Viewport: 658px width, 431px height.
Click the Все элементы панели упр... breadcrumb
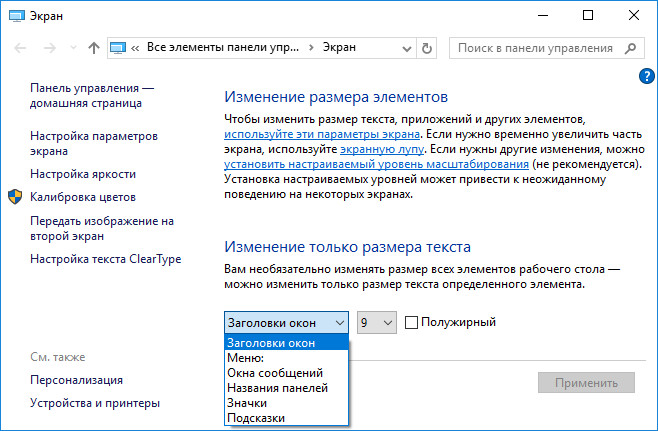coord(222,47)
